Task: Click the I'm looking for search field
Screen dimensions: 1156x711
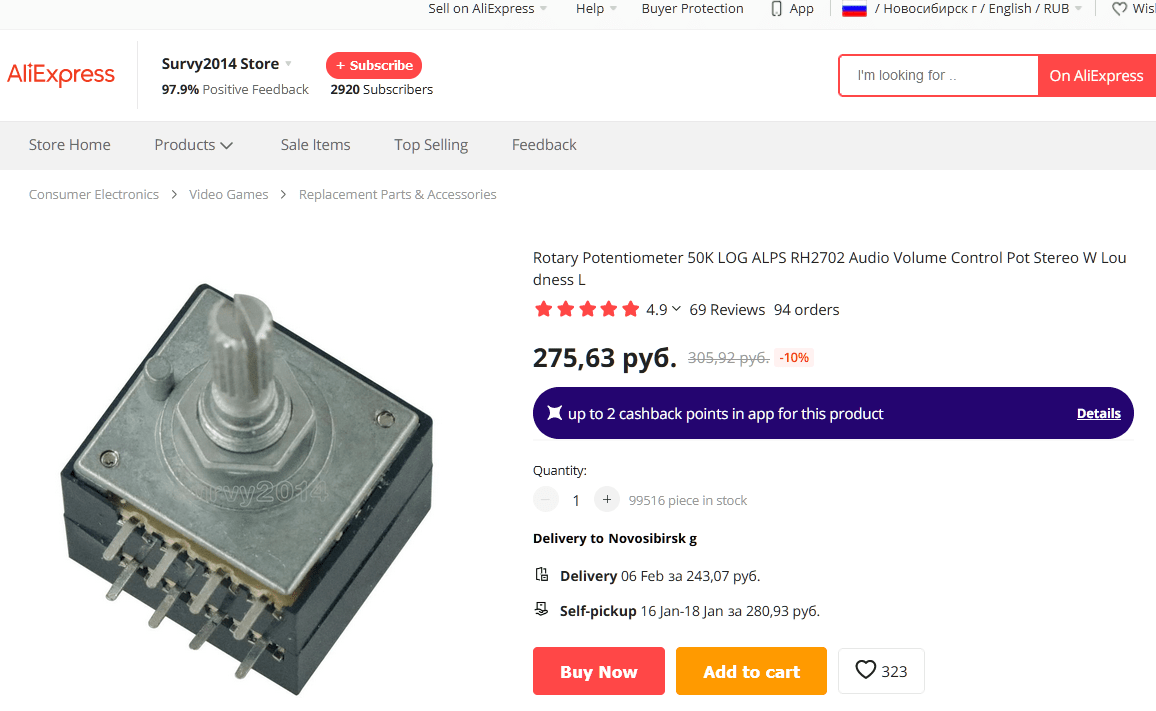Action: (938, 75)
